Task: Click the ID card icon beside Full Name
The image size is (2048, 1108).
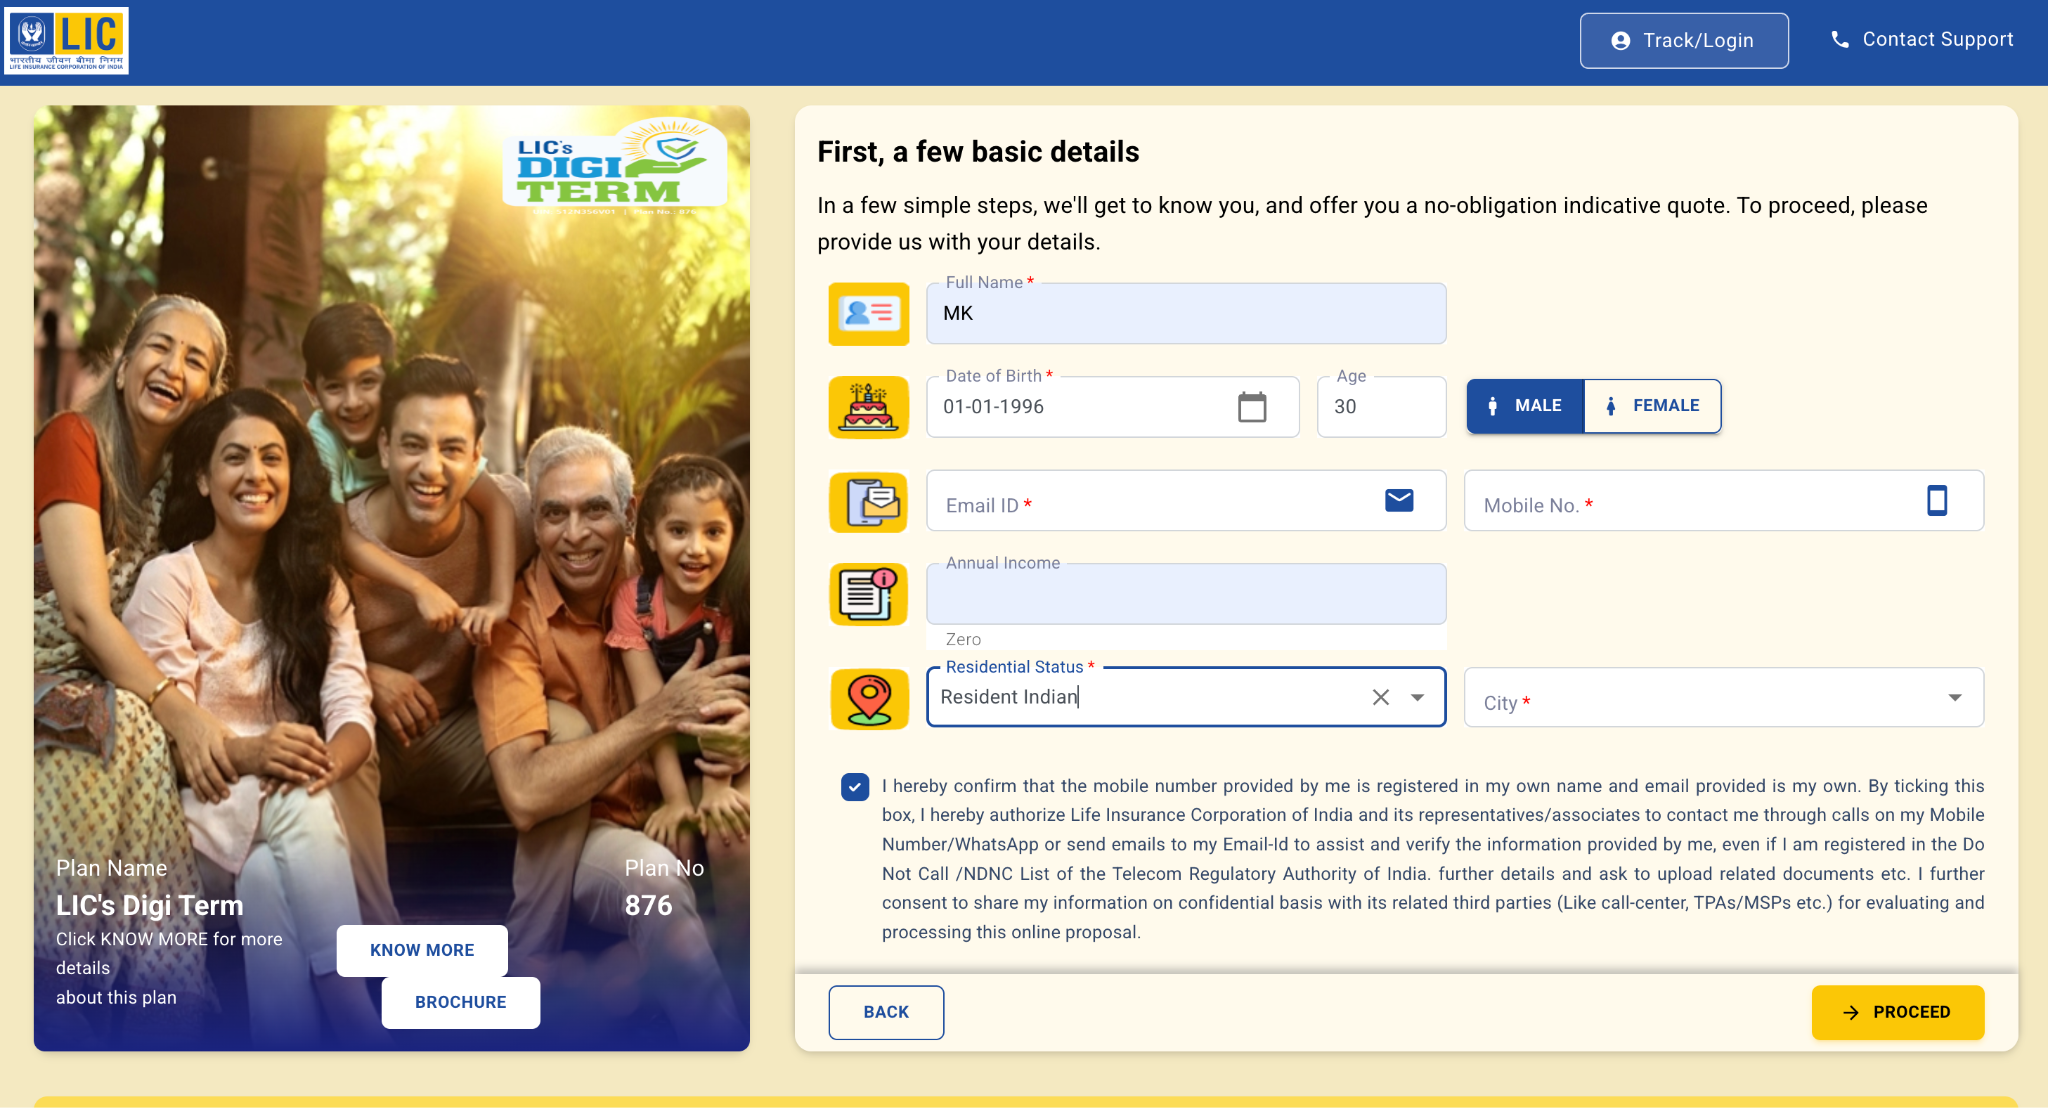Action: point(869,313)
